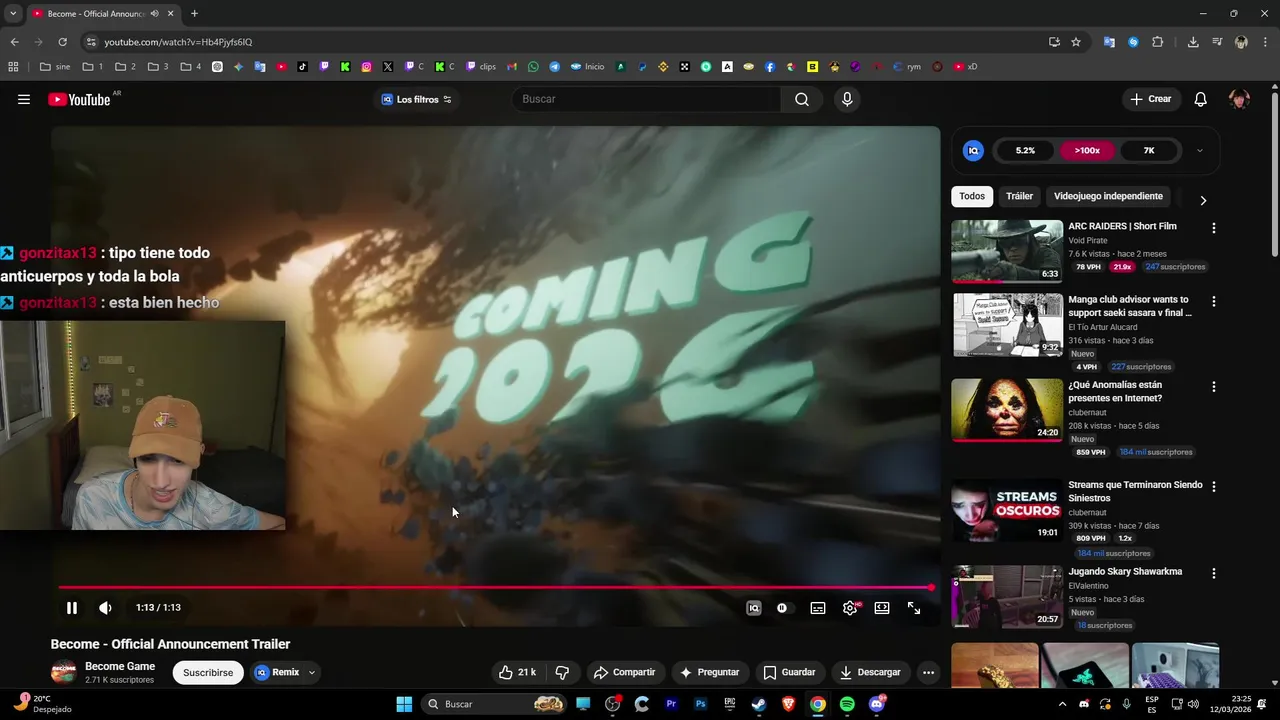
Task: Open options for Manga club advisor video
Action: (1214, 301)
